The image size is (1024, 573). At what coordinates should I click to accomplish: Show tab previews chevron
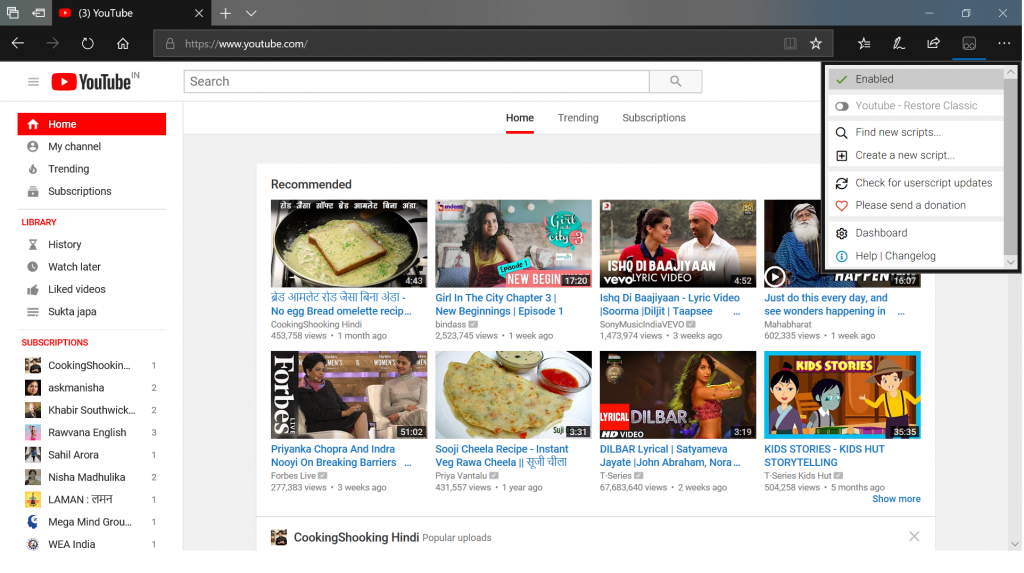coord(251,13)
